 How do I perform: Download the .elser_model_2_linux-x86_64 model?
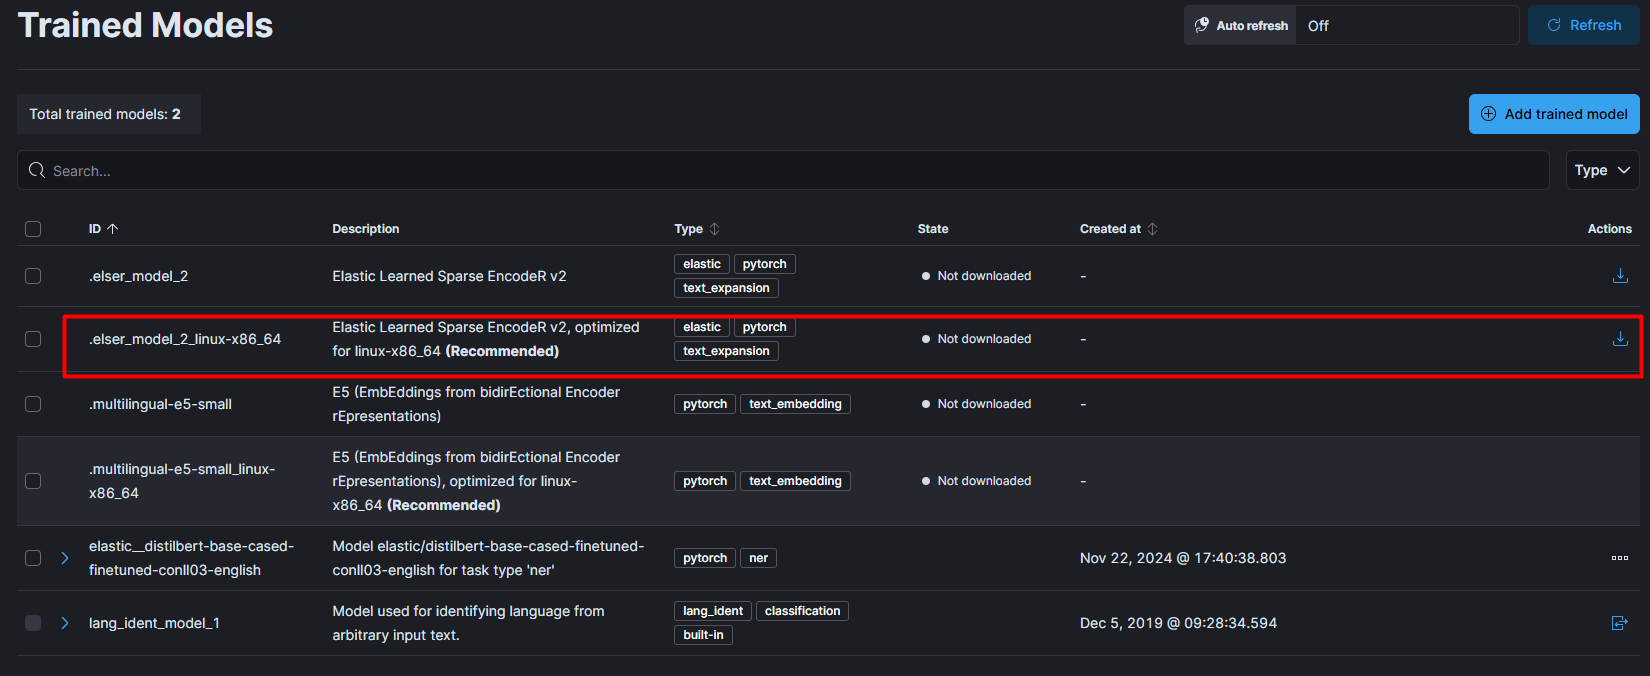tap(1620, 339)
